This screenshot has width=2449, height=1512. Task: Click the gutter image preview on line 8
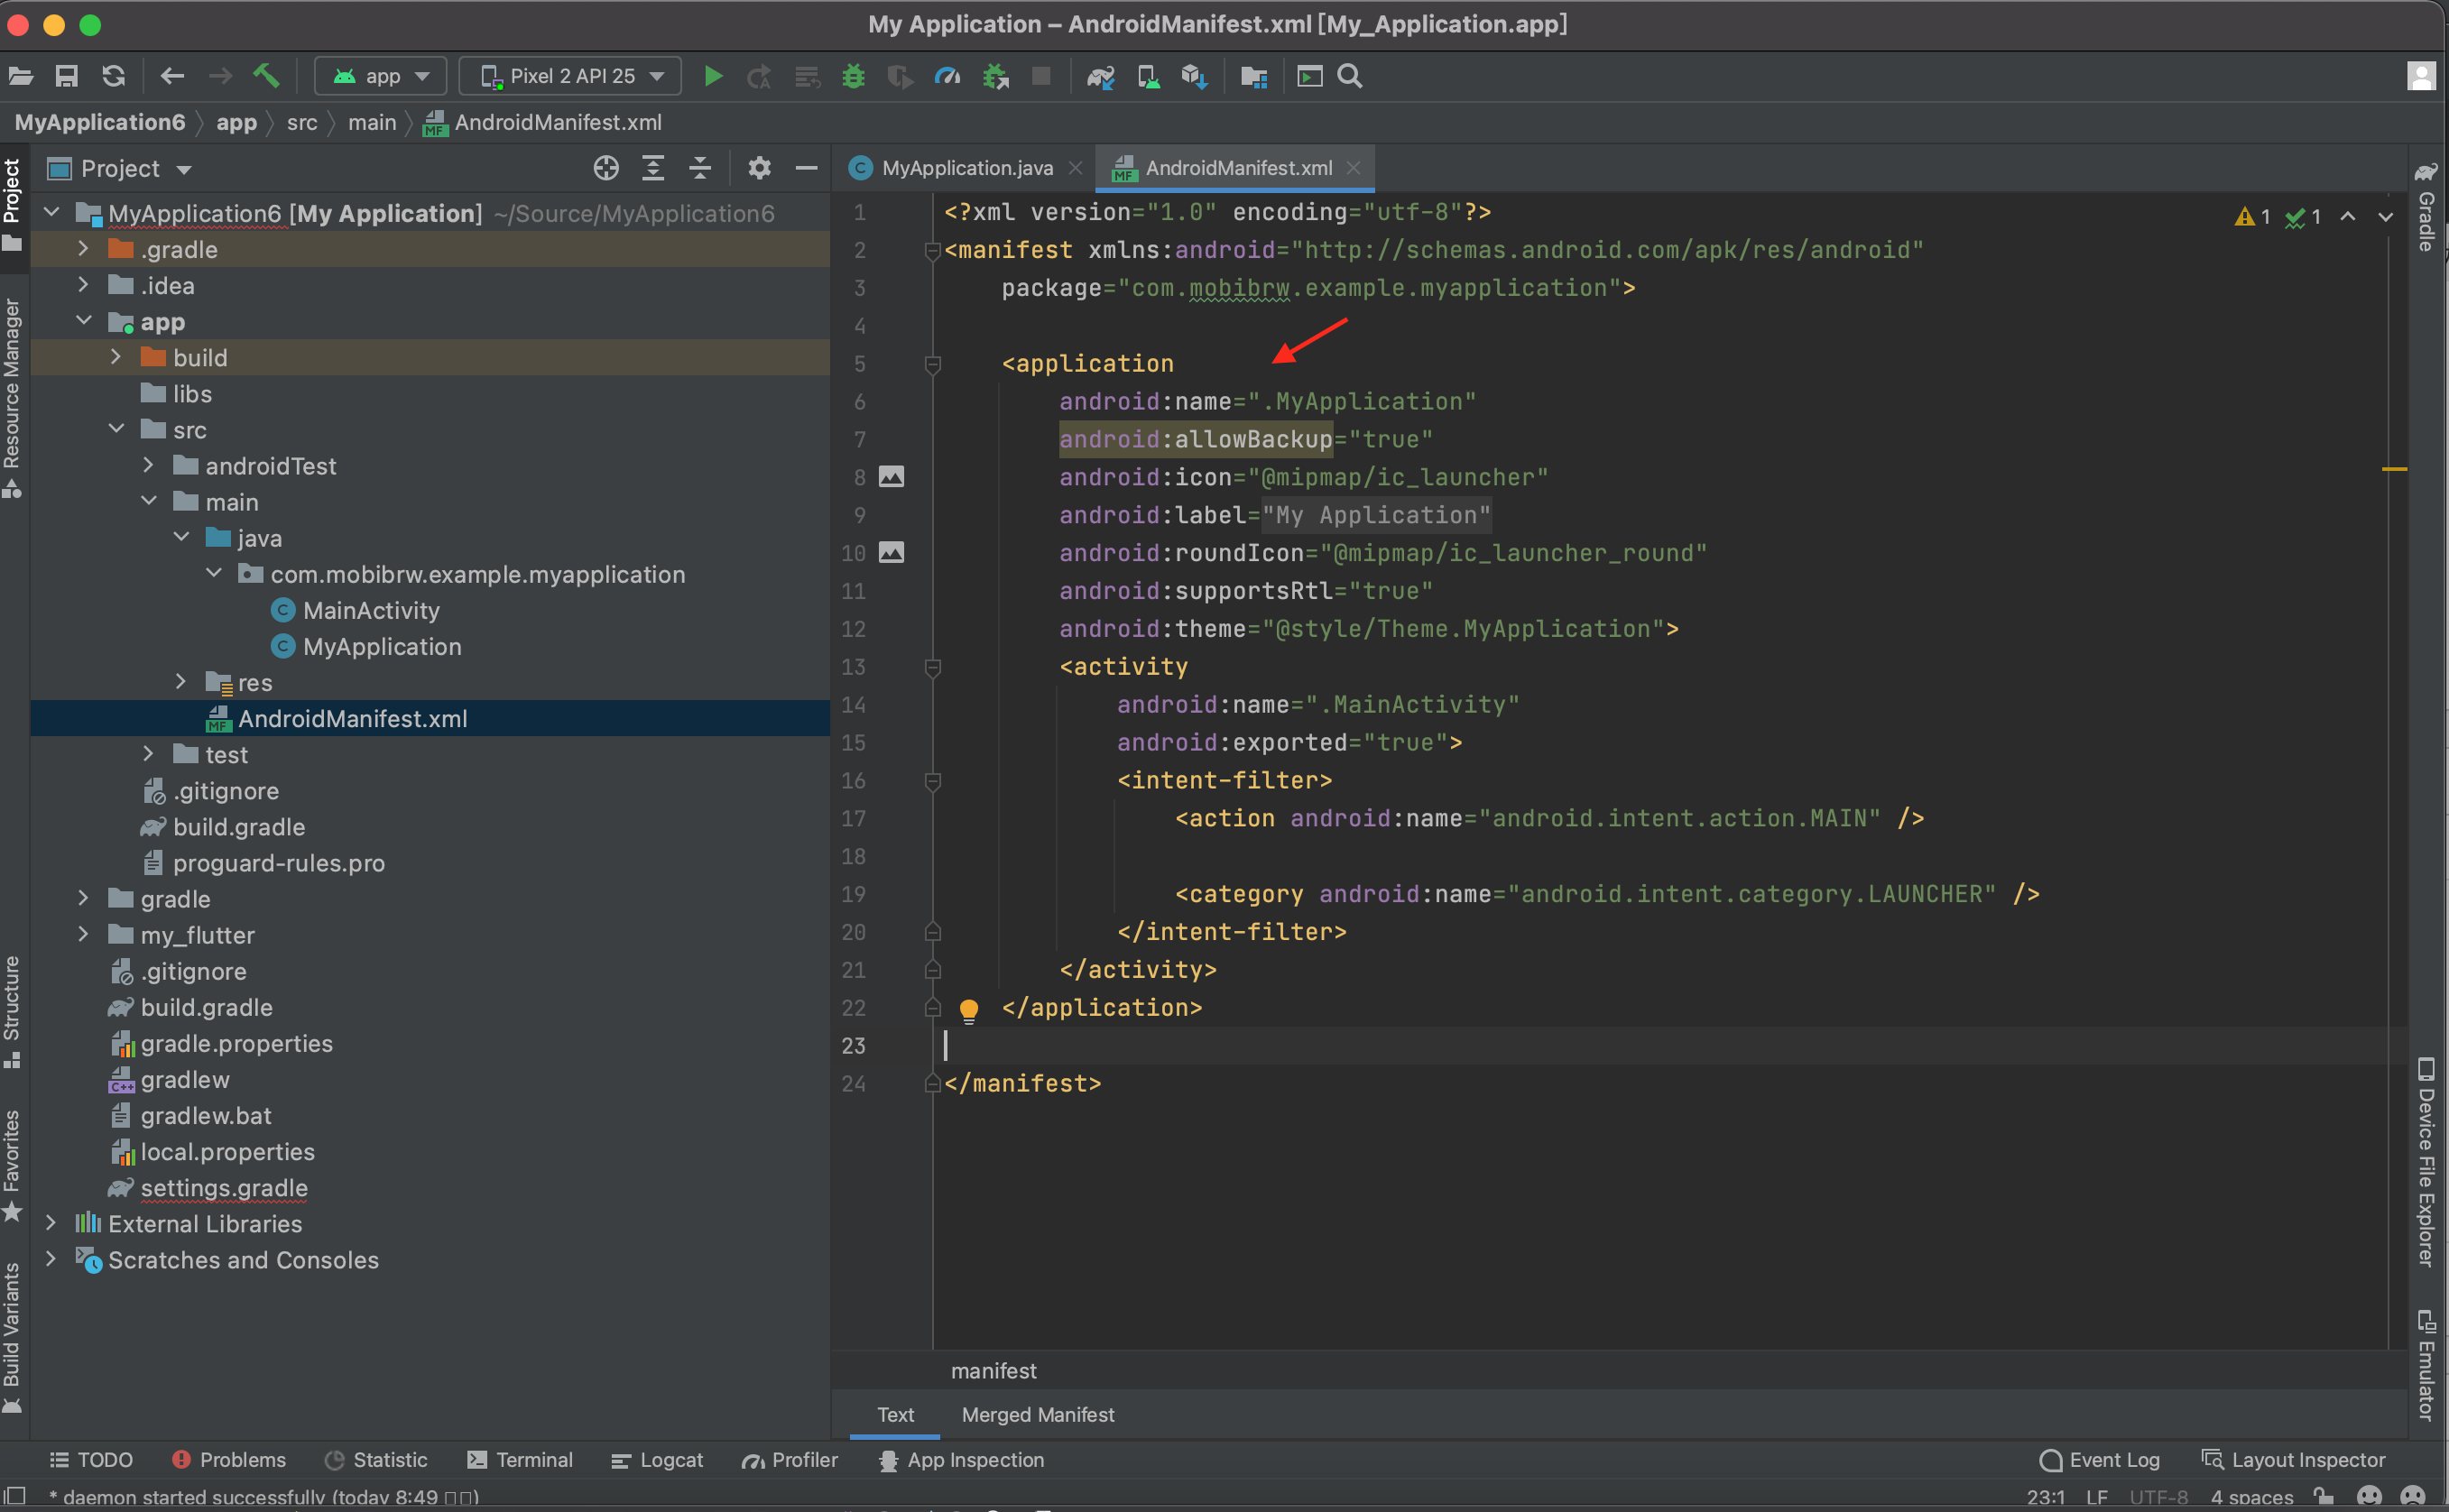[x=891, y=477]
